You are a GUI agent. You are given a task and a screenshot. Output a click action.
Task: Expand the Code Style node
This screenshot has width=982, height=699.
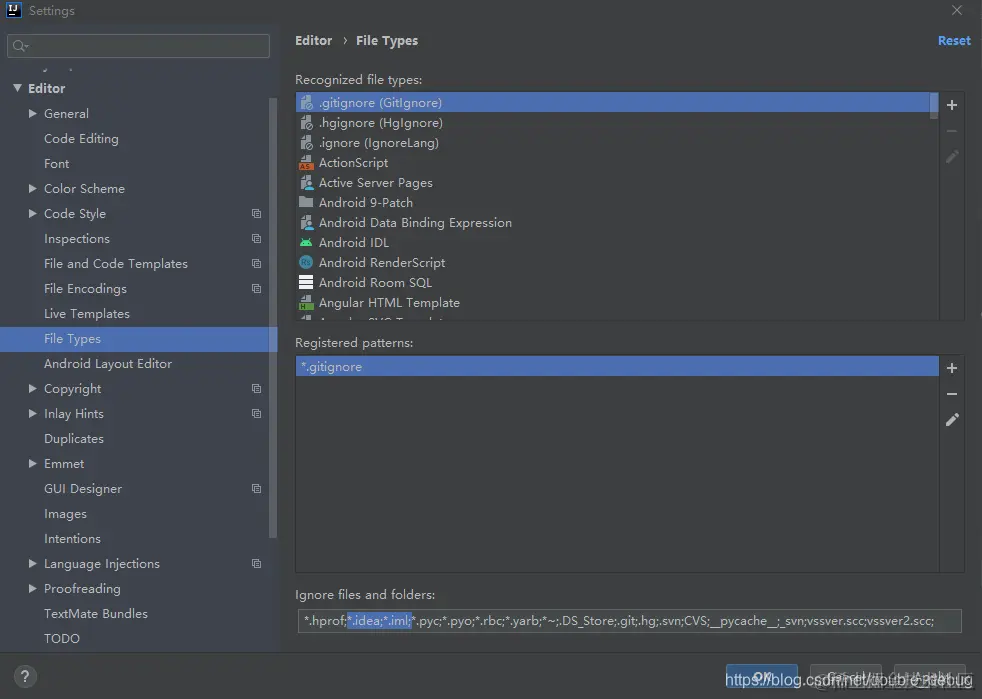33,214
